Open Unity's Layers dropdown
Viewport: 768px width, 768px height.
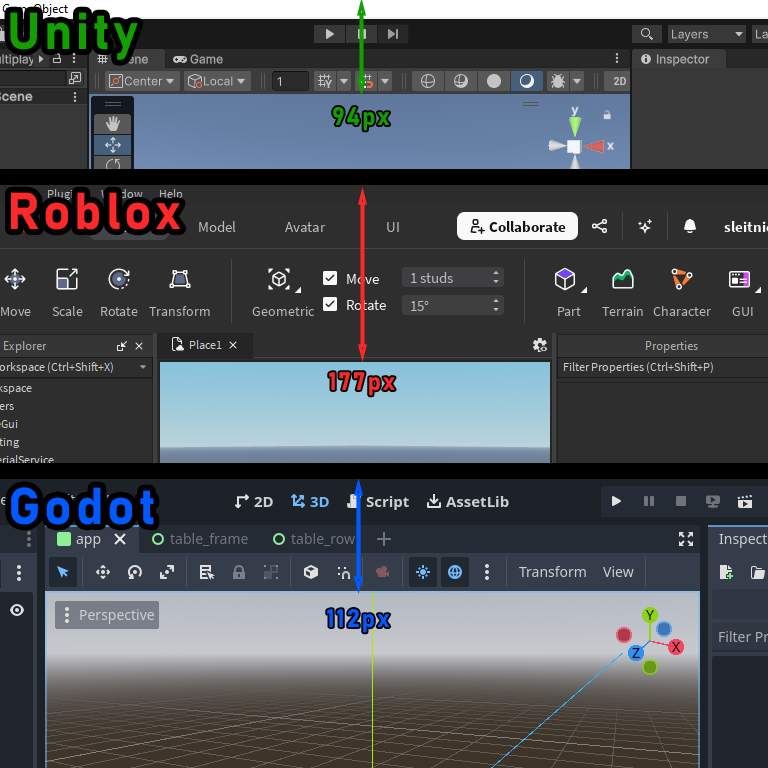[x=706, y=34]
